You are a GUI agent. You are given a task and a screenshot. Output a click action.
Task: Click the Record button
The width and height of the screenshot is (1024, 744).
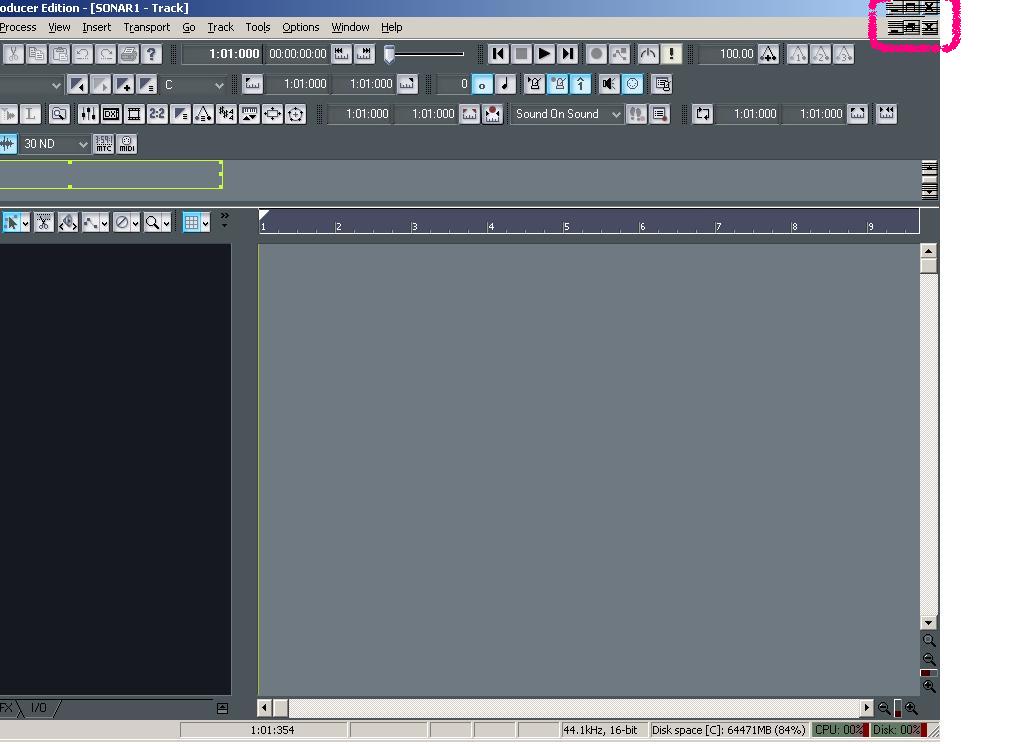click(596, 54)
